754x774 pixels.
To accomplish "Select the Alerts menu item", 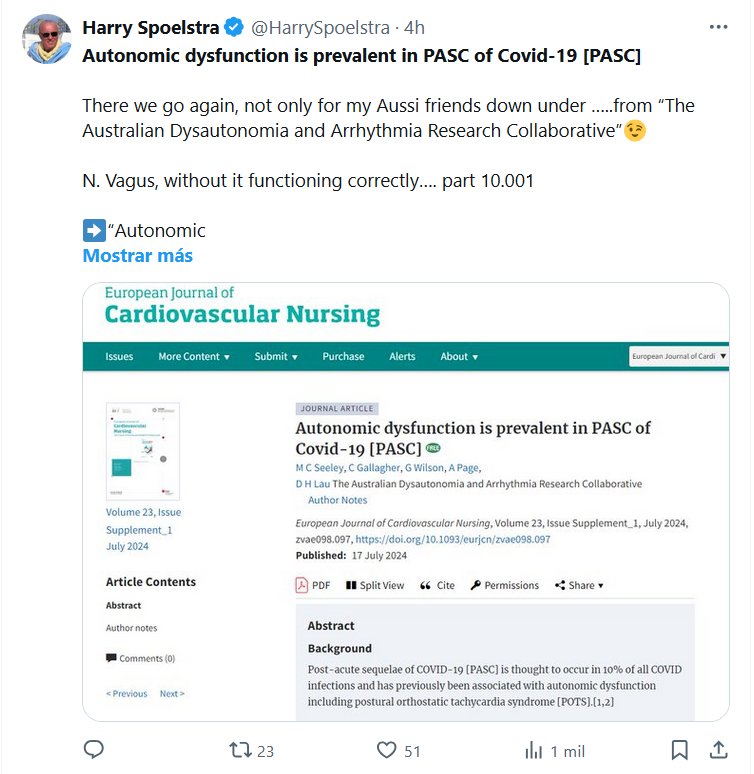I will click(x=402, y=357).
